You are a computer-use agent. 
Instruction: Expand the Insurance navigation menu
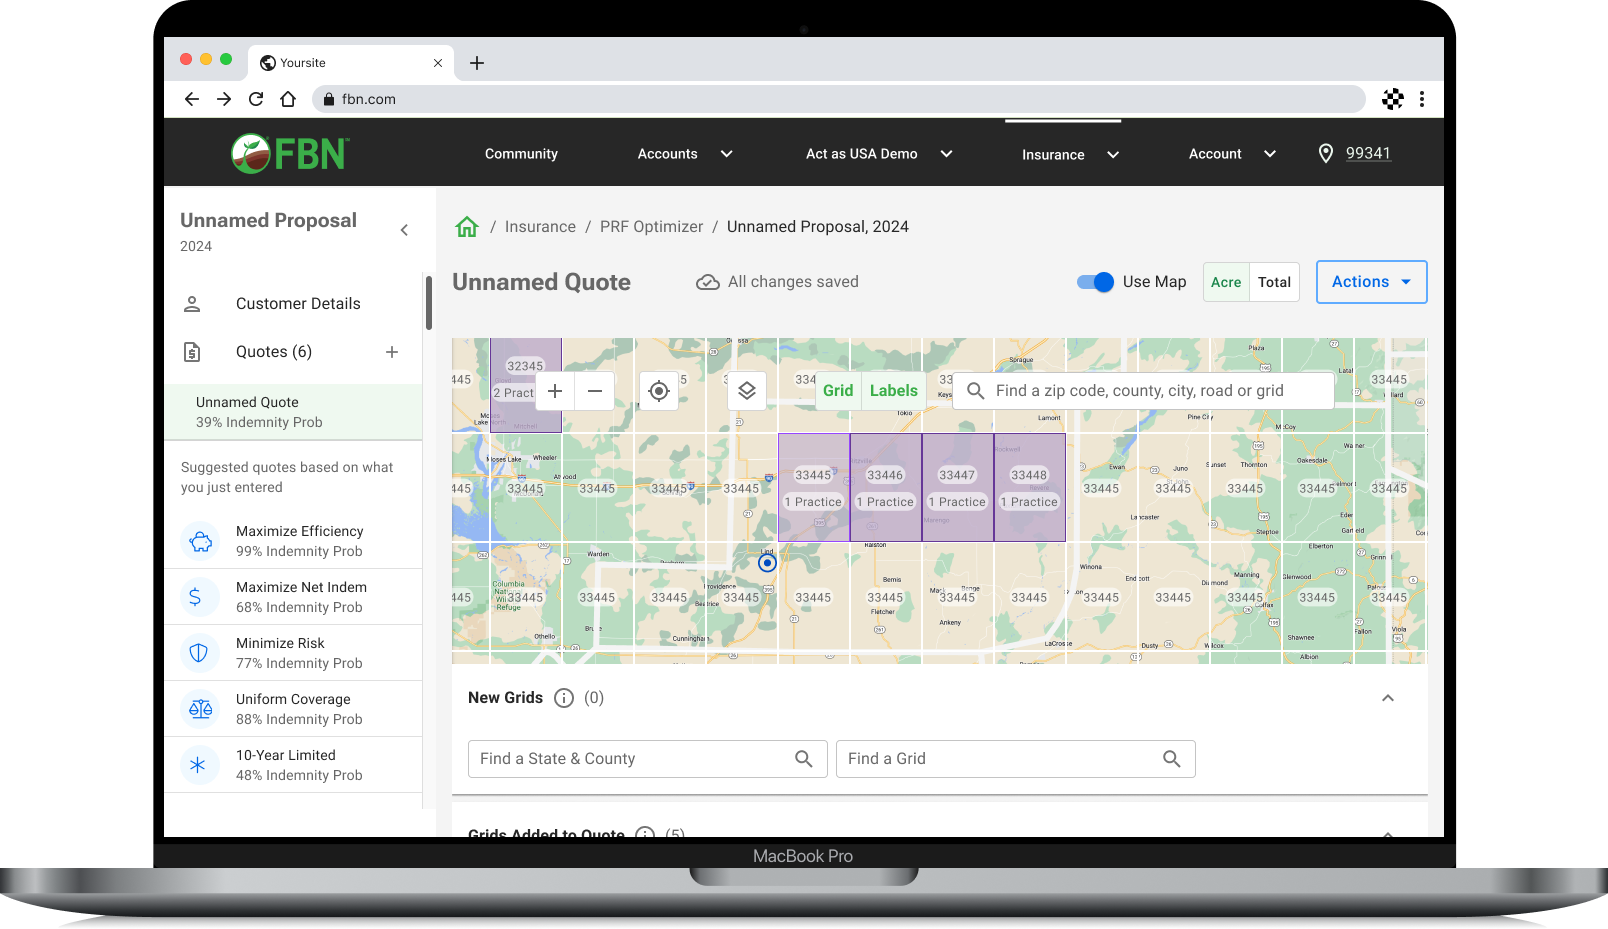point(1070,155)
